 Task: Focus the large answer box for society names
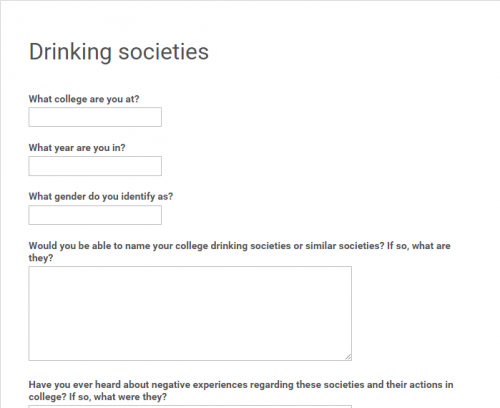[x=190, y=313]
